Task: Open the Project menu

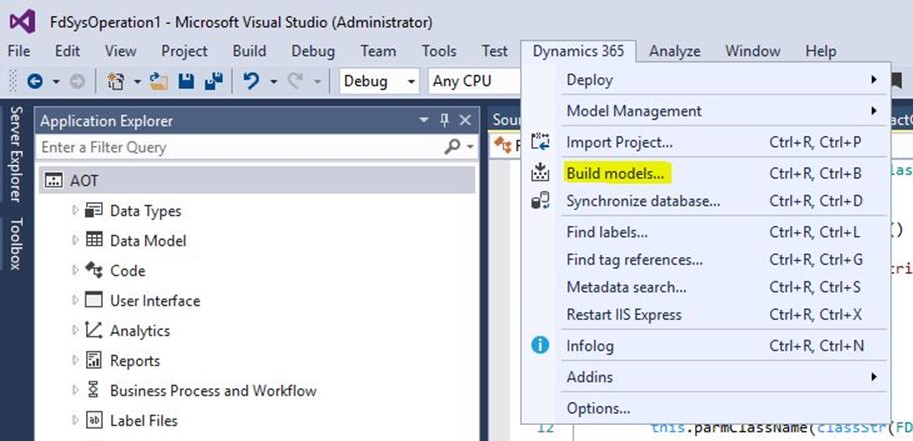Action: pyautogui.click(x=185, y=51)
